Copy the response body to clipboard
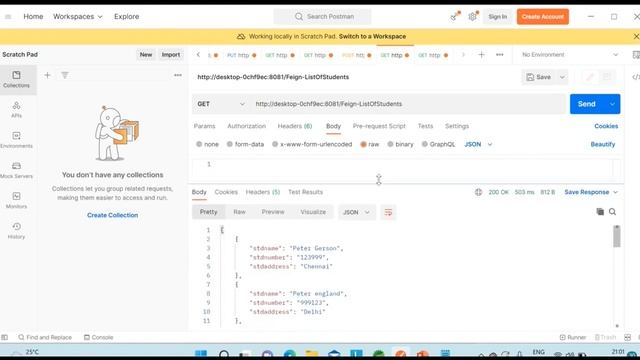The image size is (640, 360). point(600,211)
